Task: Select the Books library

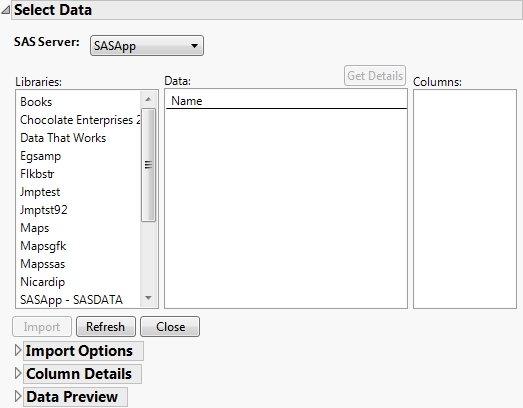Action: (x=36, y=102)
